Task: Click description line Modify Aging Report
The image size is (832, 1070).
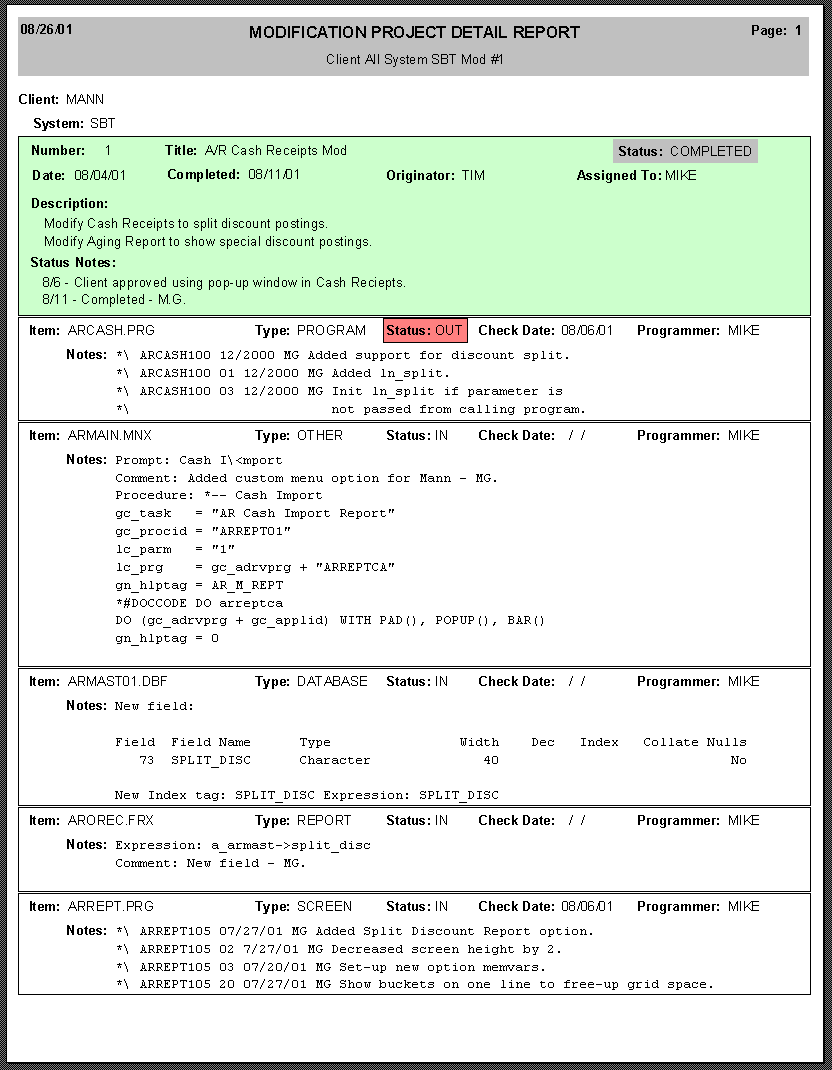Action: [207, 242]
